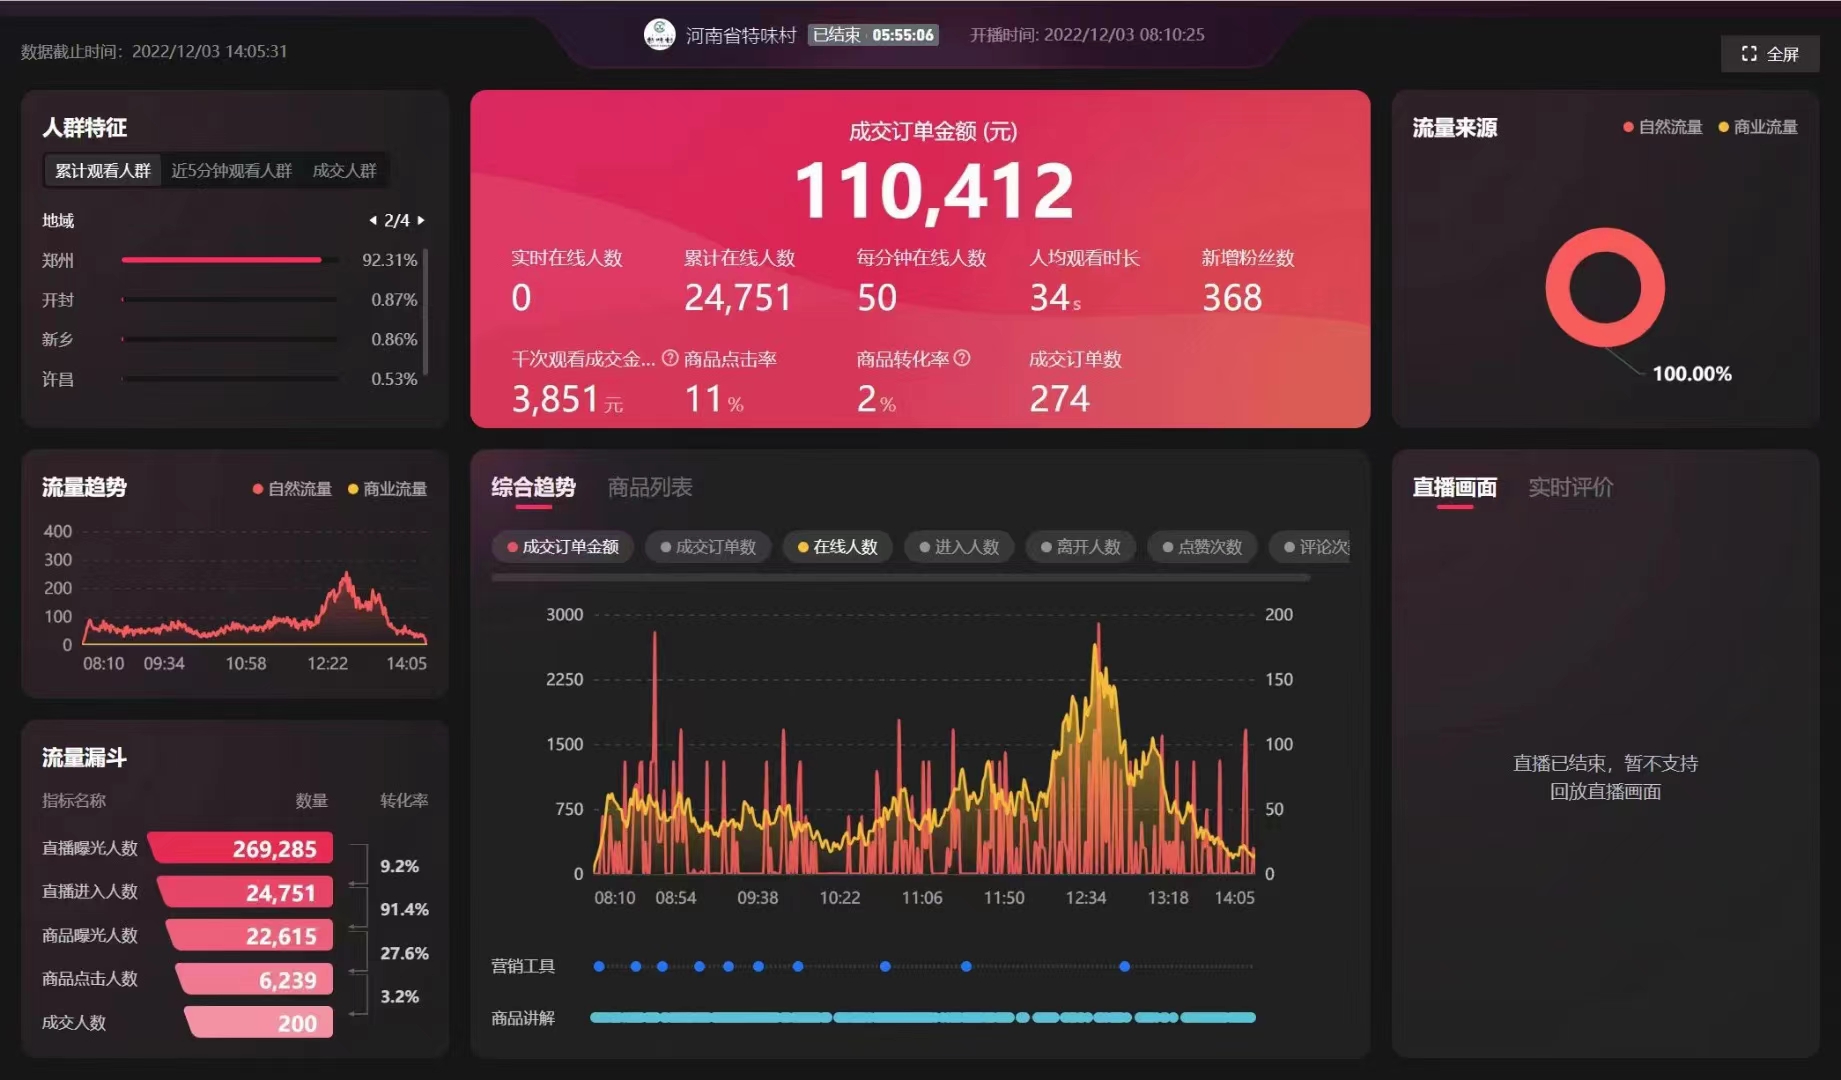Go to previous page of 地域 list

click(x=373, y=220)
